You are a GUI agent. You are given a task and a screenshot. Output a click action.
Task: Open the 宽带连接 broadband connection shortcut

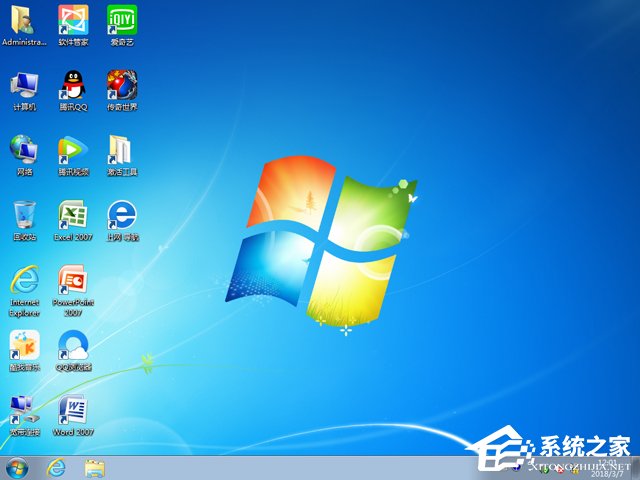24,410
